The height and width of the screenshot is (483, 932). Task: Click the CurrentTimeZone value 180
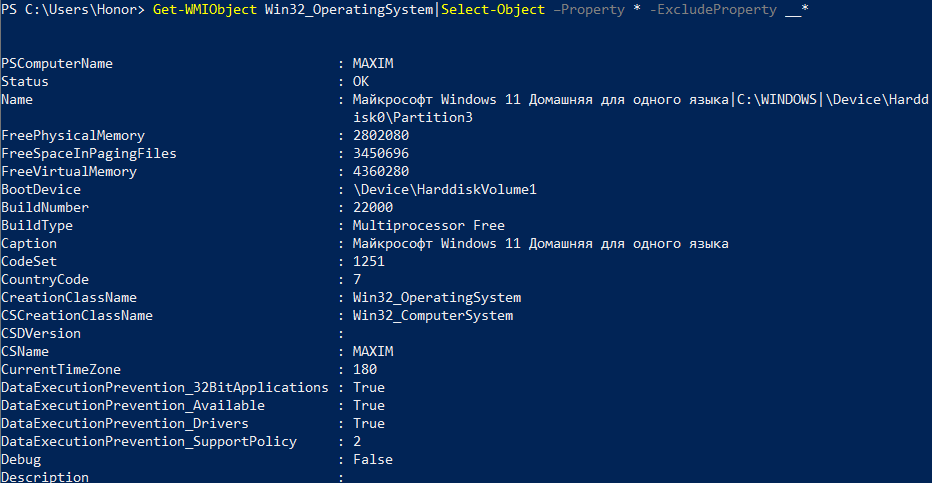[x=365, y=370]
